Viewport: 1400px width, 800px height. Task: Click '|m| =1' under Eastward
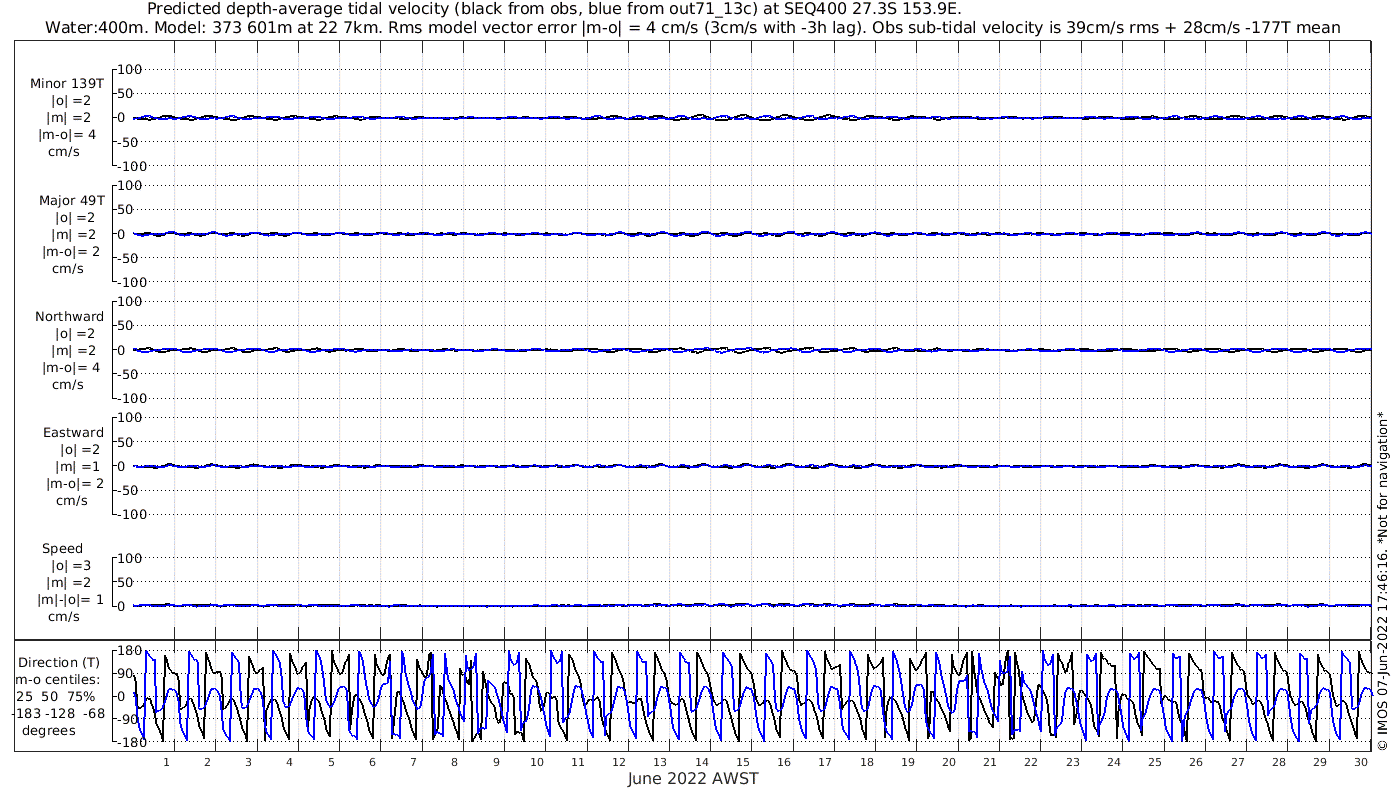pos(78,466)
